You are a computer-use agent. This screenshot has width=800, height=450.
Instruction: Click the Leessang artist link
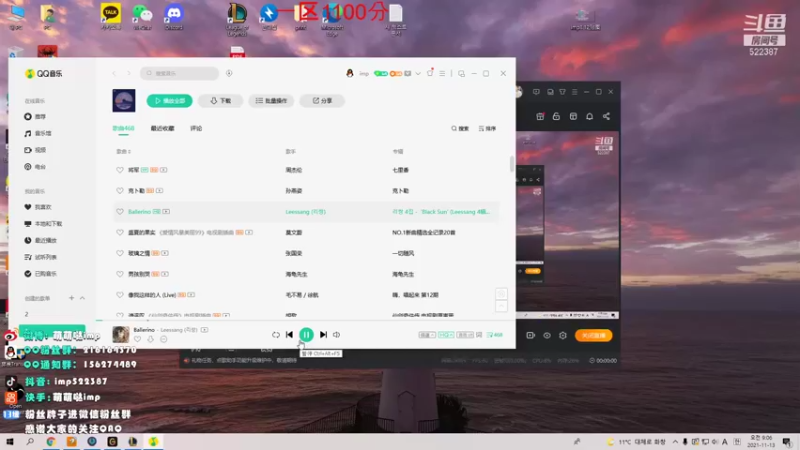click(305, 212)
